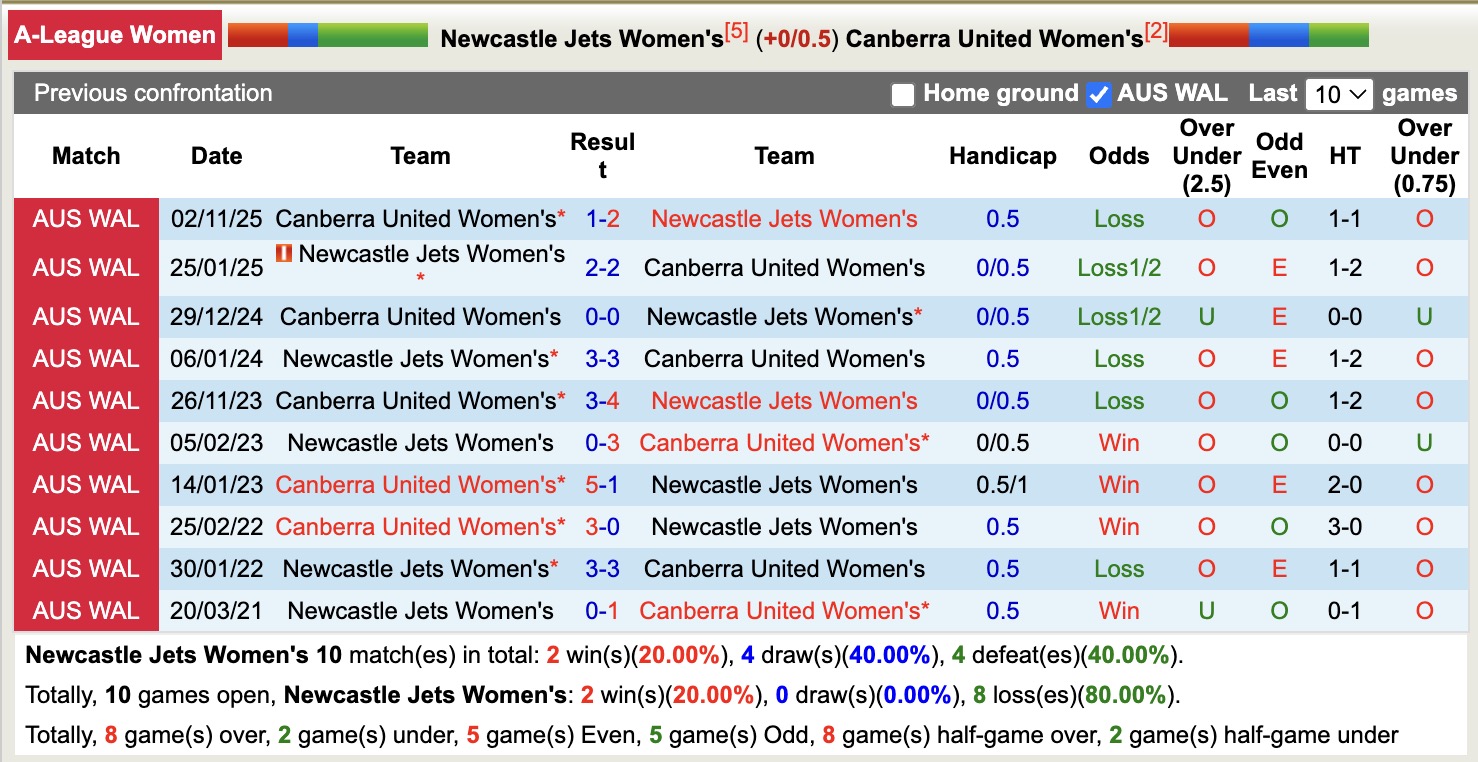Click the AUS WAL label on 02/11/25 row
Screen dimensions: 1478x762
coord(86,218)
